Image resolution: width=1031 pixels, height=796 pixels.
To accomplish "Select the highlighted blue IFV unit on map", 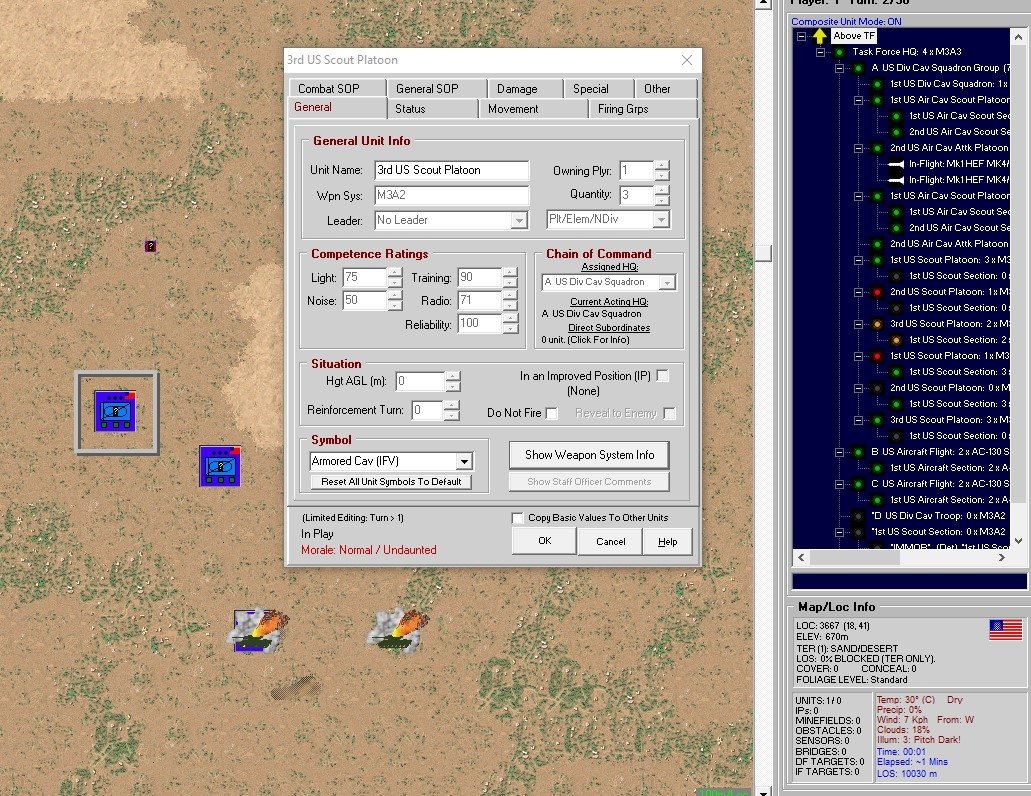I will (x=115, y=411).
